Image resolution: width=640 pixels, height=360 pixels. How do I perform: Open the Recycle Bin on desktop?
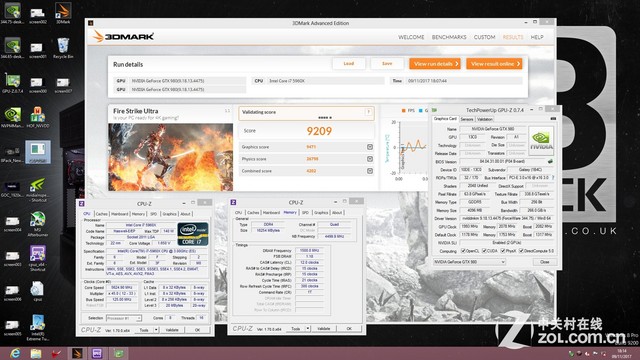(63, 47)
